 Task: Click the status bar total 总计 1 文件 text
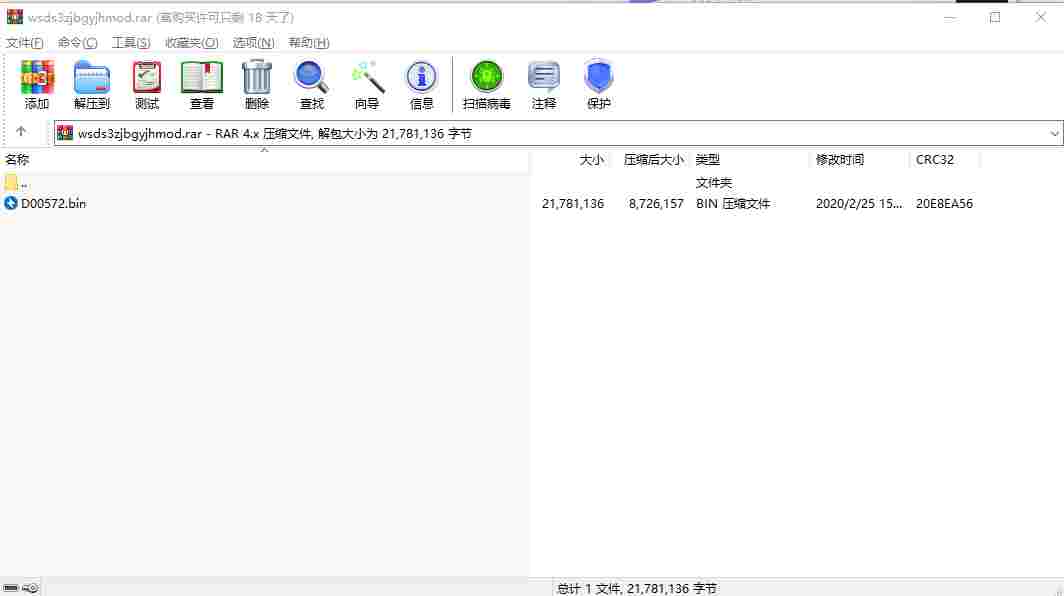(x=636, y=589)
